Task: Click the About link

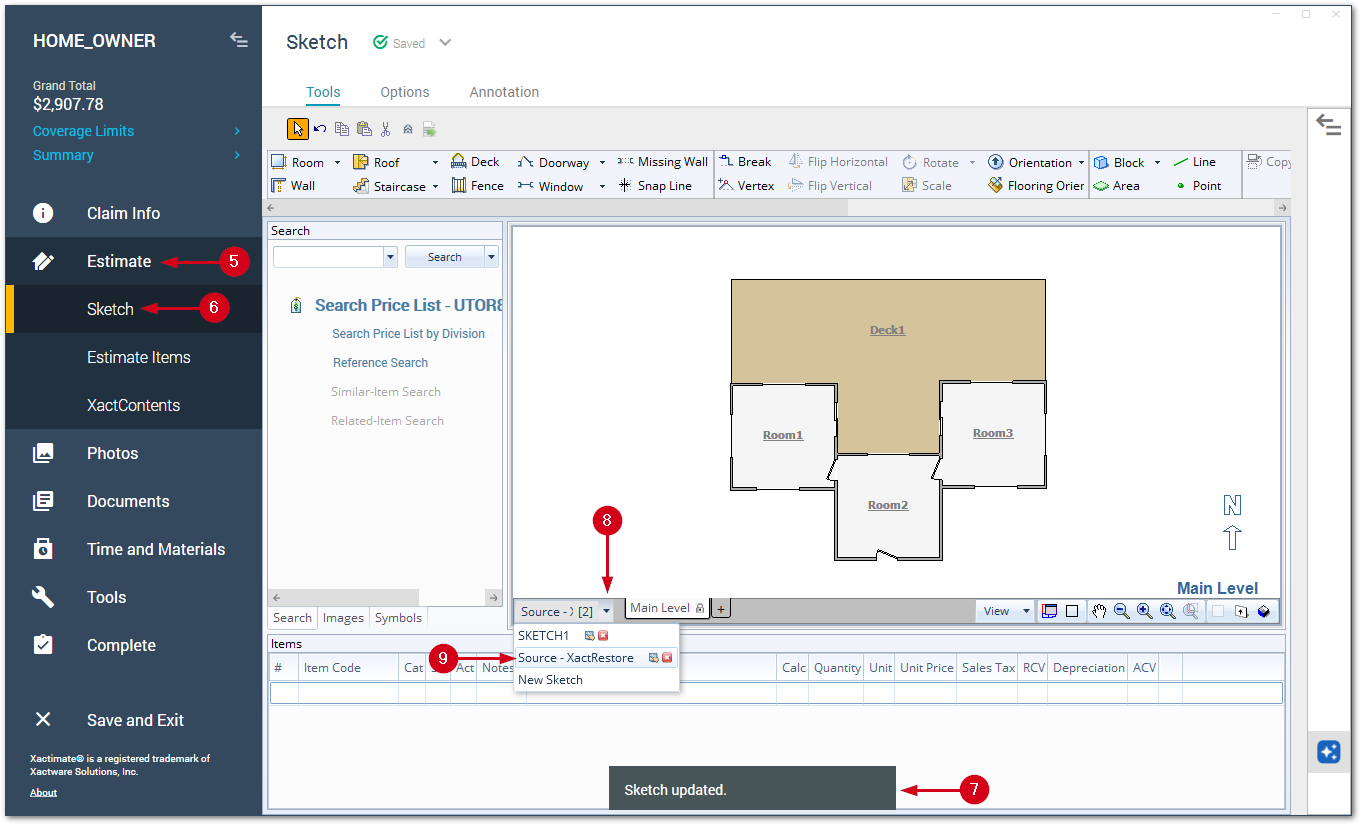Action: pyautogui.click(x=43, y=793)
